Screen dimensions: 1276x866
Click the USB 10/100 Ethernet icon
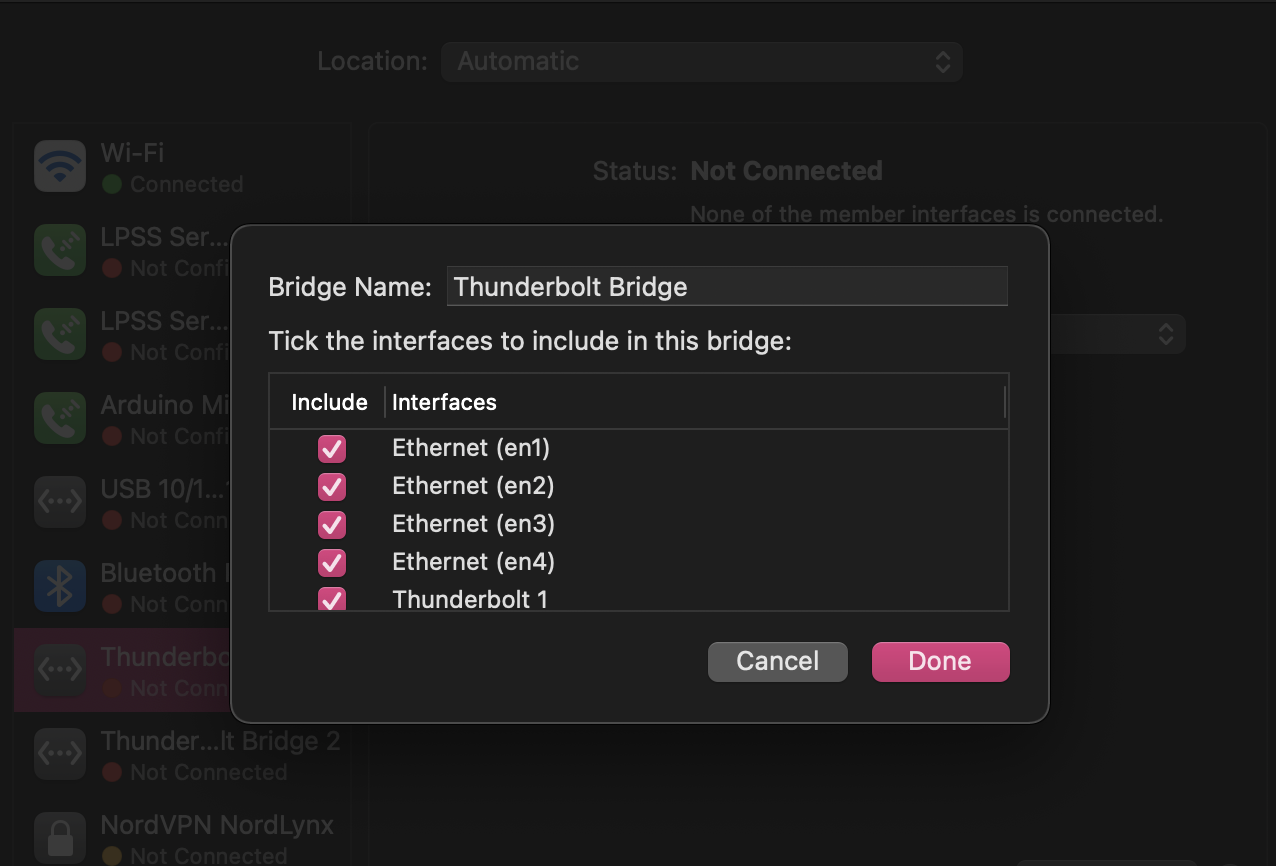(x=60, y=502)
